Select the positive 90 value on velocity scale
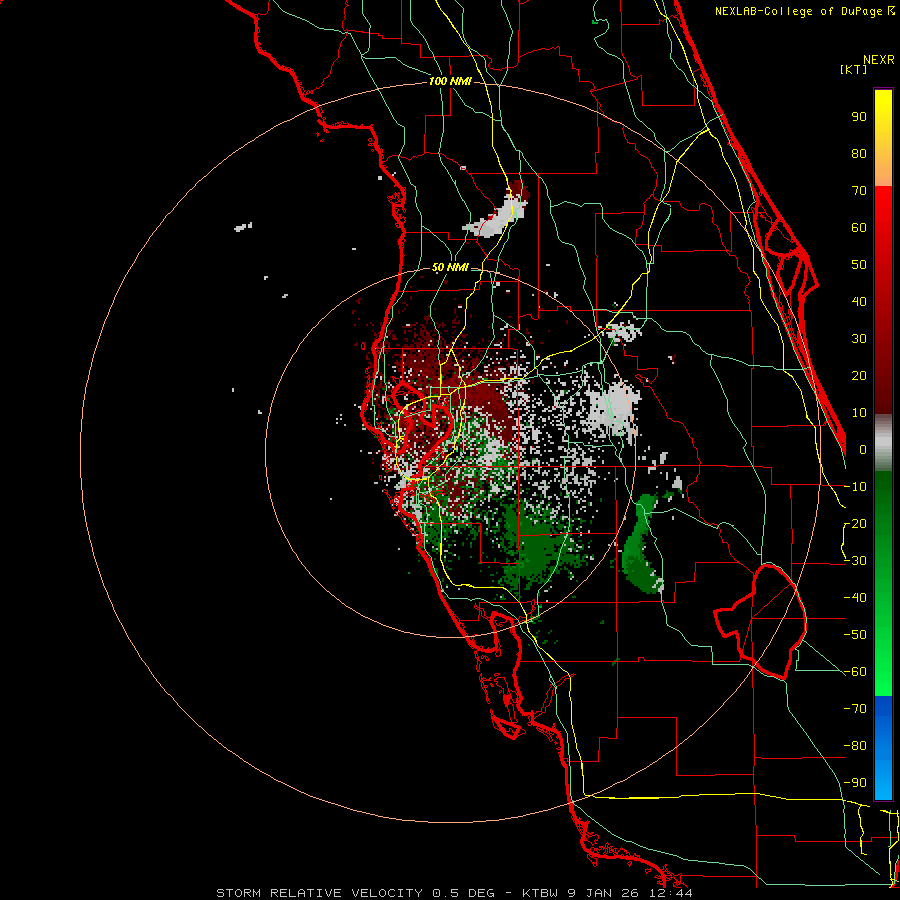The height and width of the screenshot is (900, 900). (859, 117)
